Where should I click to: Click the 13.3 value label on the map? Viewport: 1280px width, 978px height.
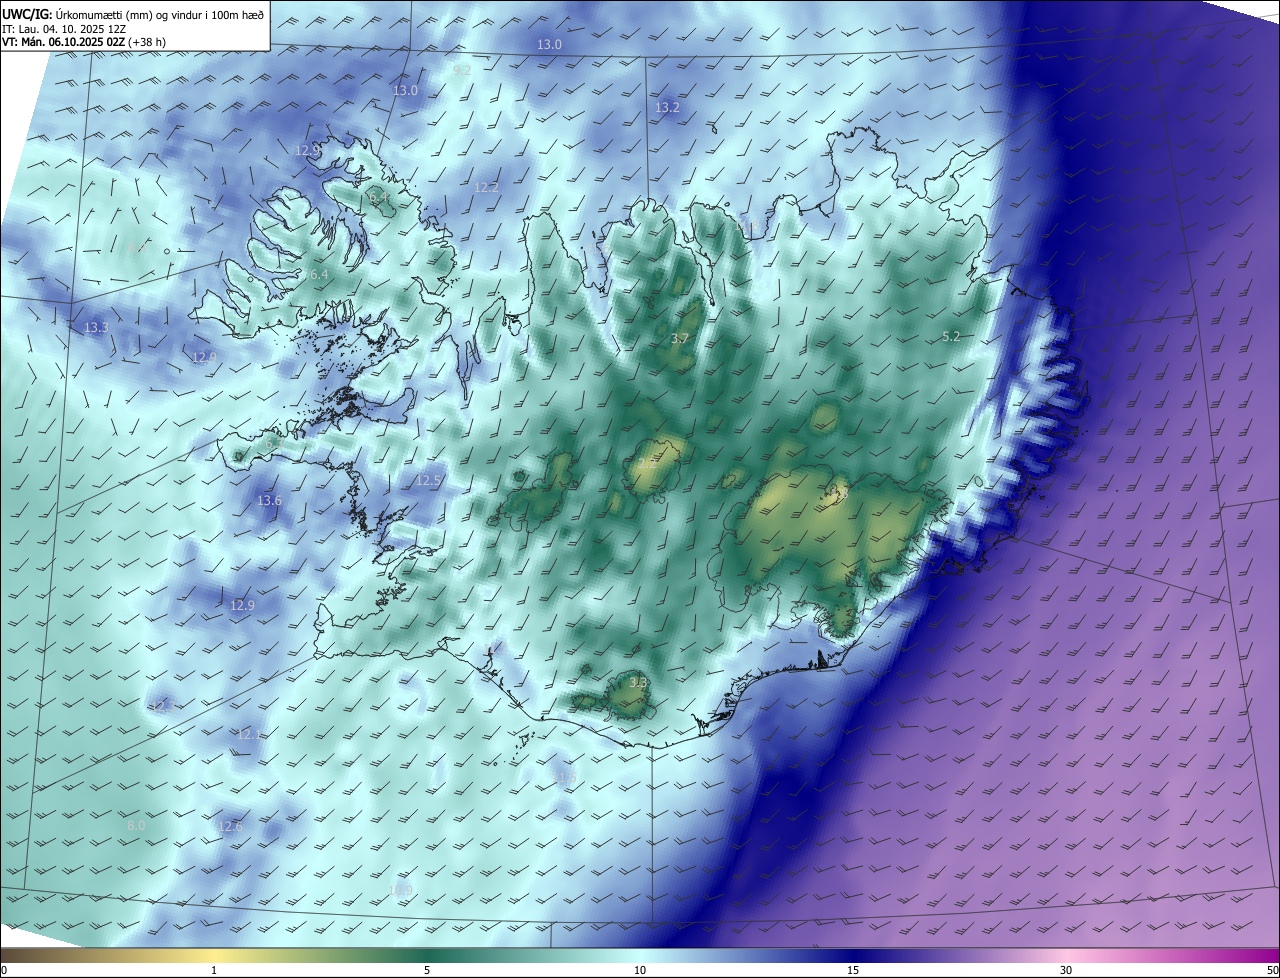tap(96, 327)
